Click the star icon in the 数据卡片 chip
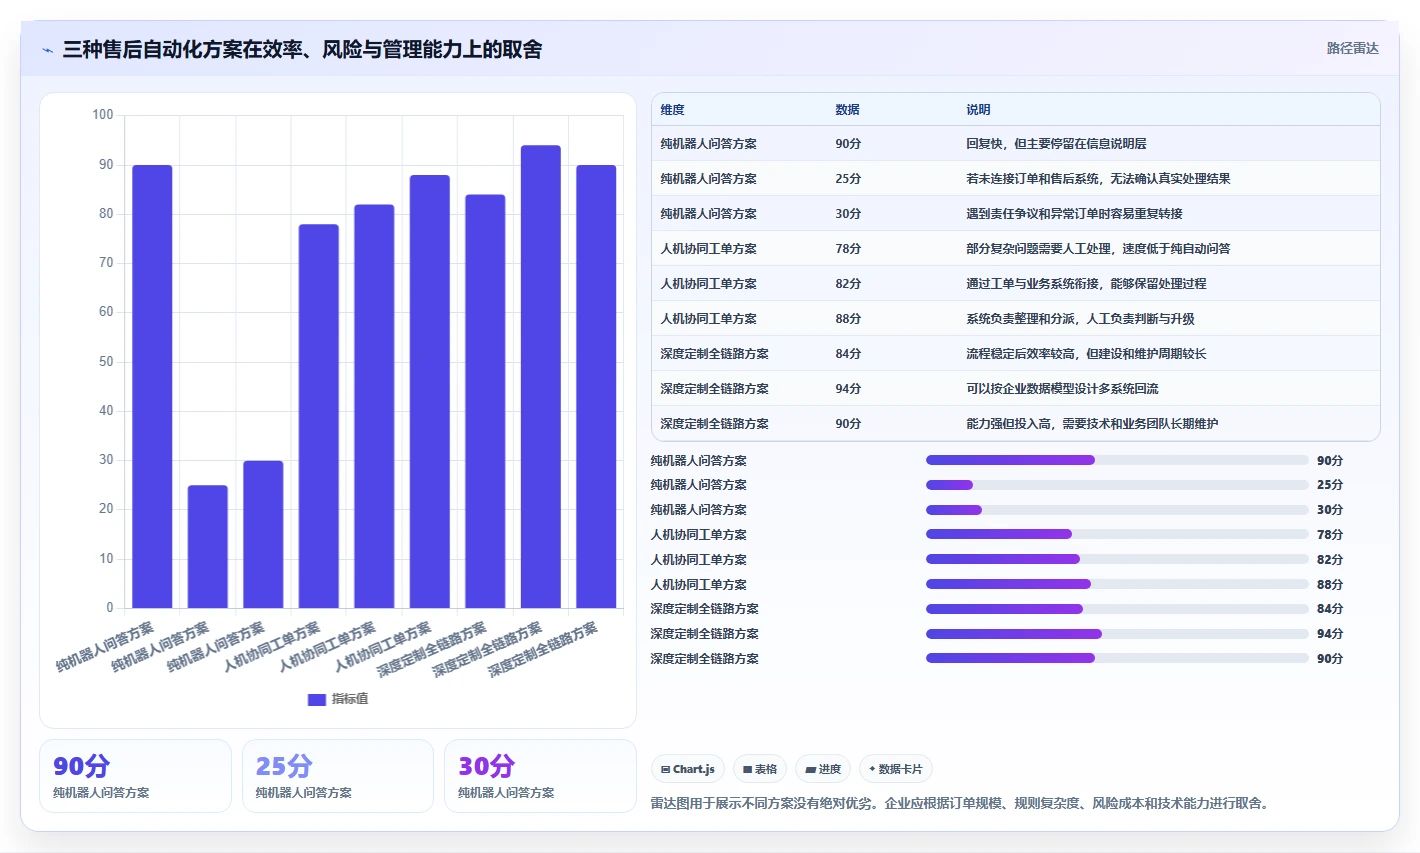The image size is (1420, 853). tap(872, 769)
